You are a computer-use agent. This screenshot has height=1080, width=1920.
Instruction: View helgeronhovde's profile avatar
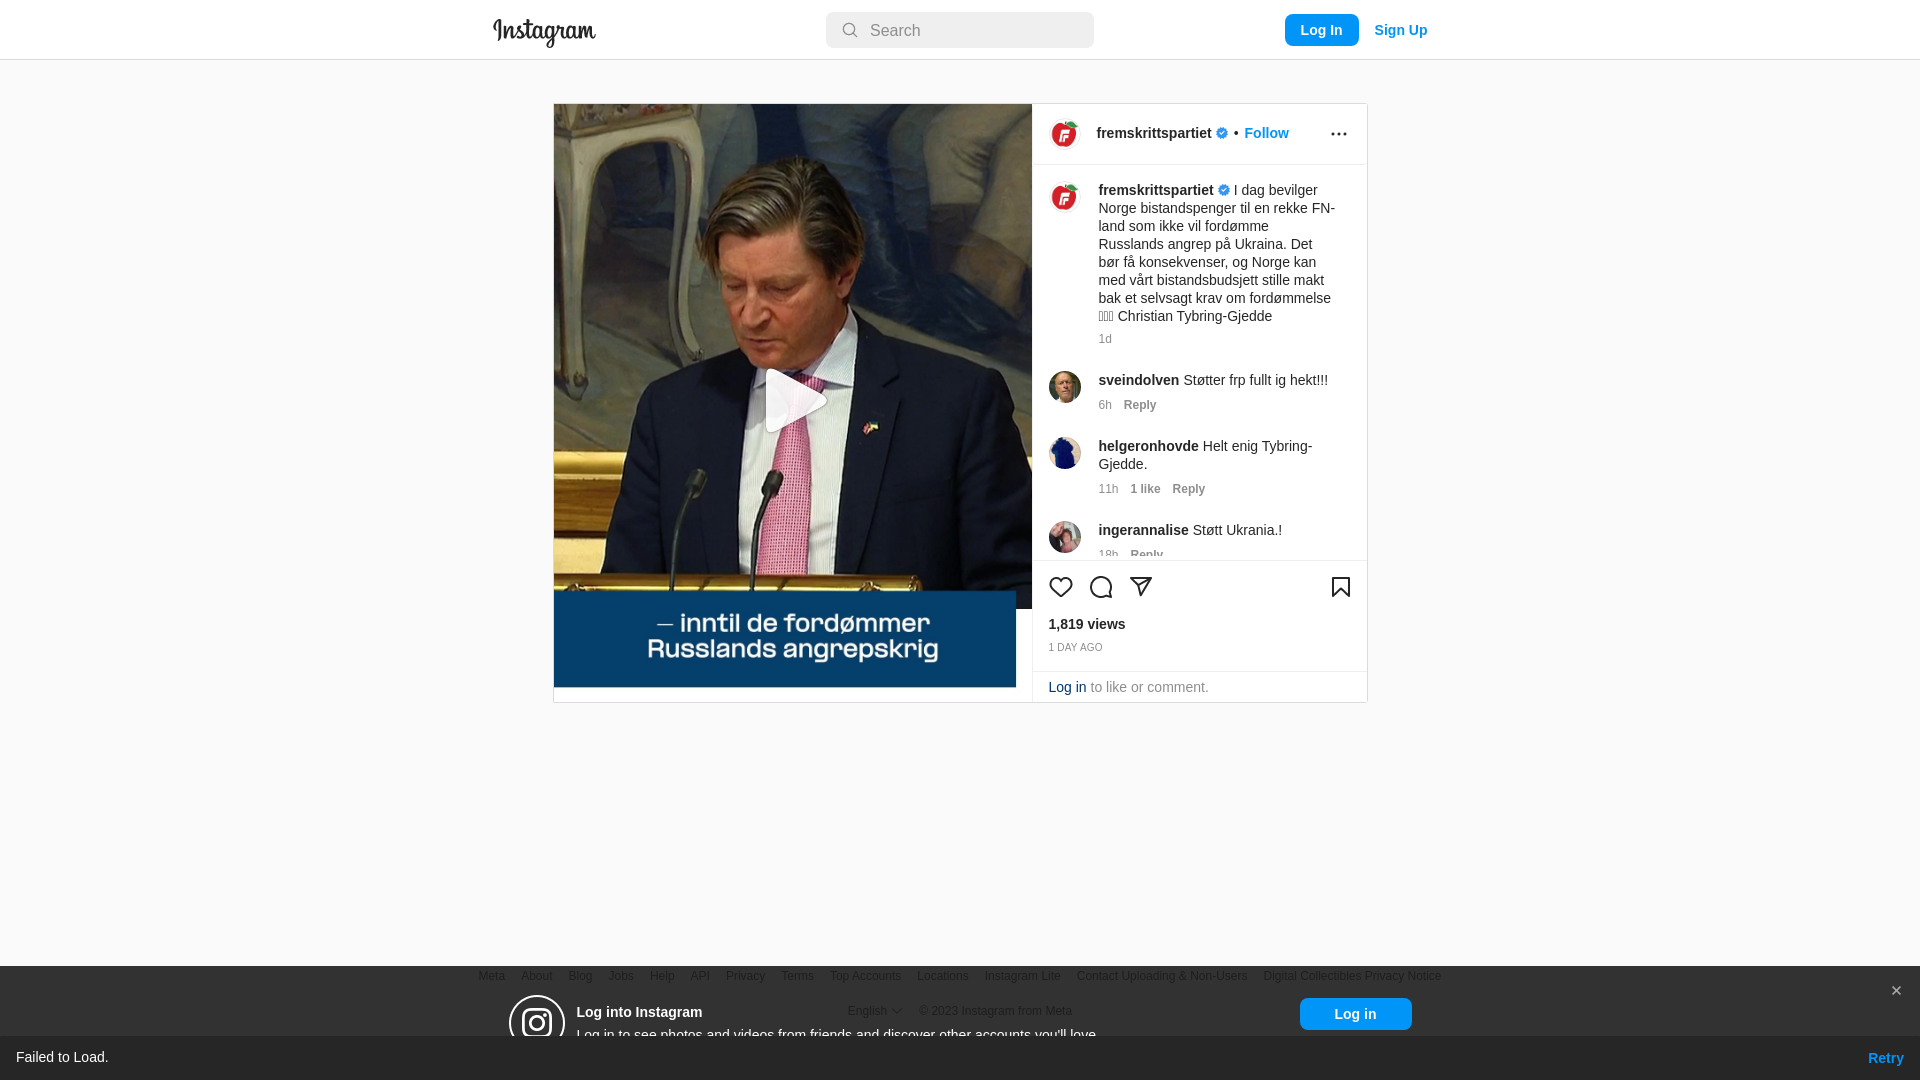tap(1064, 453)
